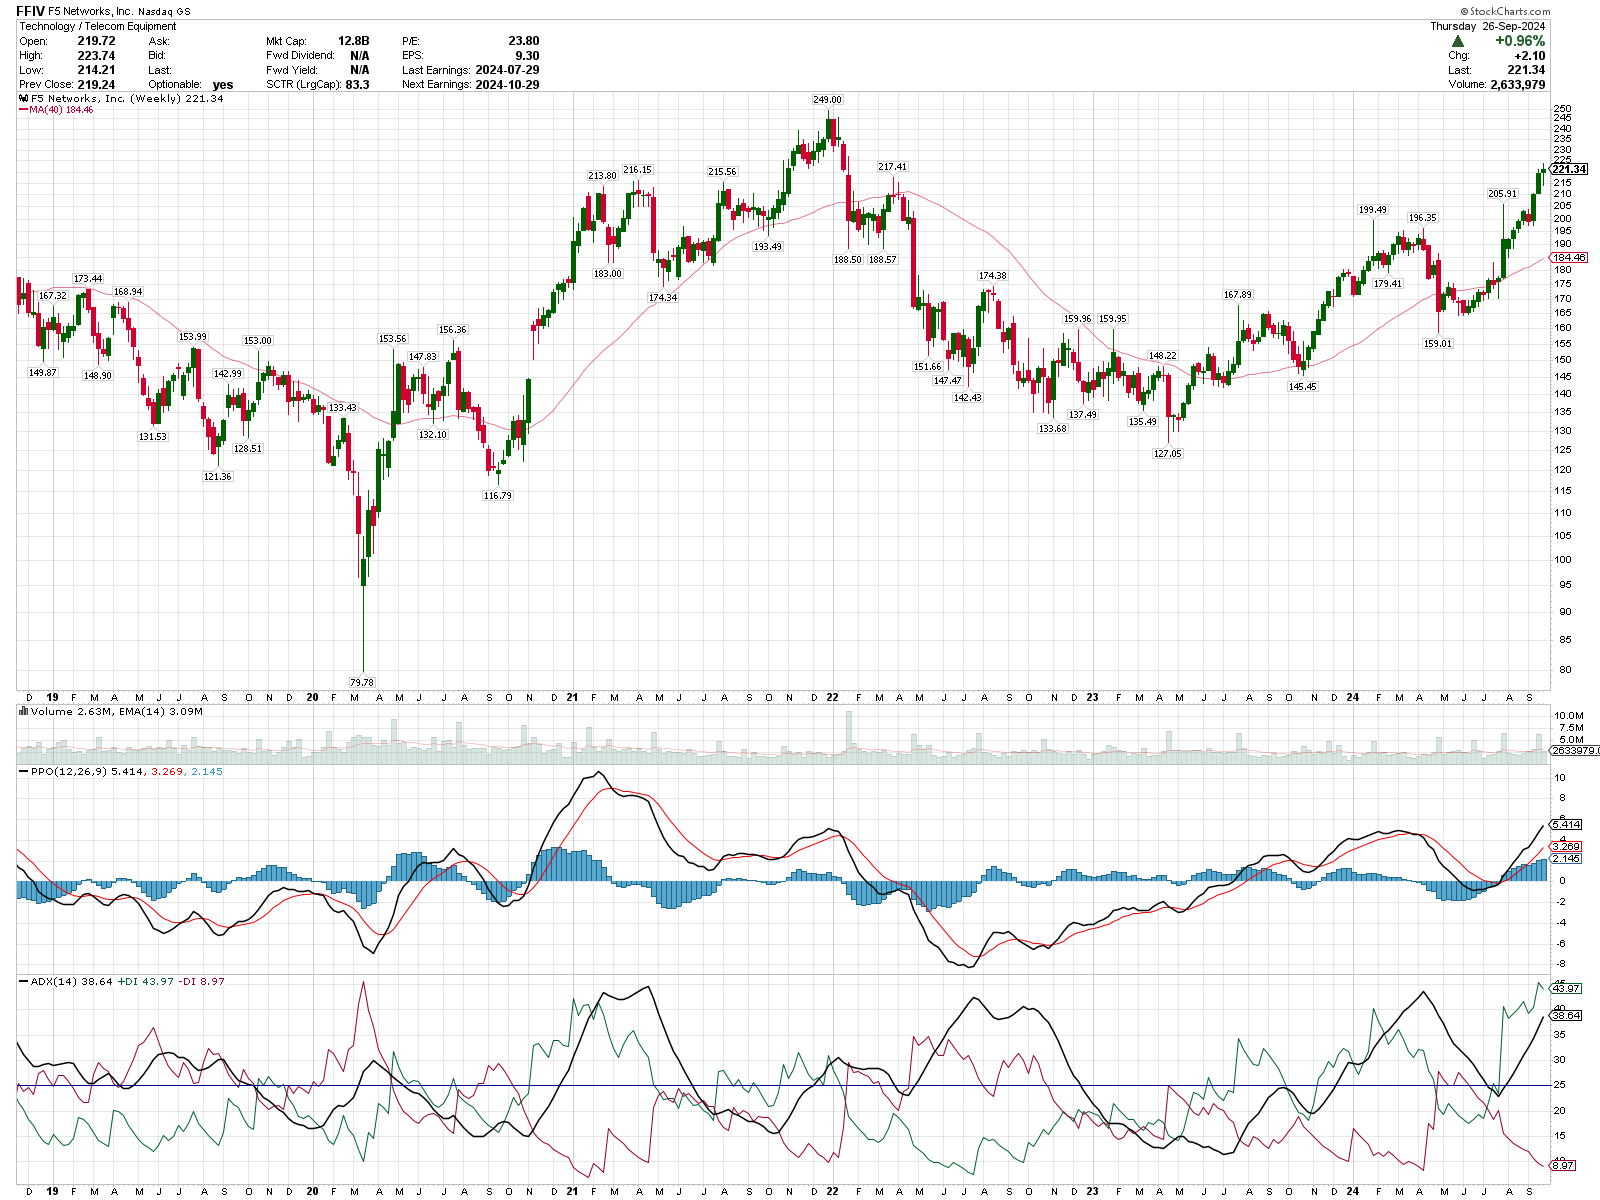Click the volume bars icon beside Volume legend
The width and height of the screenshot is (1600, 1200).
point(23,712)
